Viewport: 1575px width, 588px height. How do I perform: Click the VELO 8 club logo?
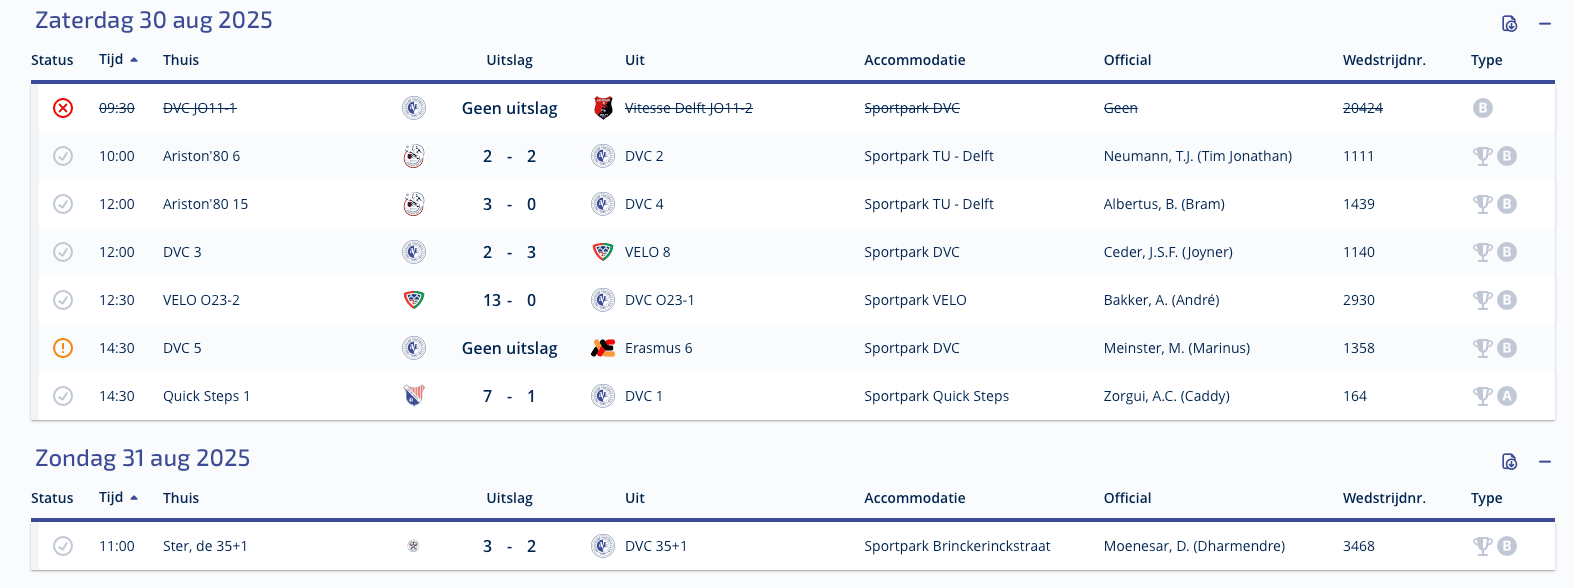[603, 252]
